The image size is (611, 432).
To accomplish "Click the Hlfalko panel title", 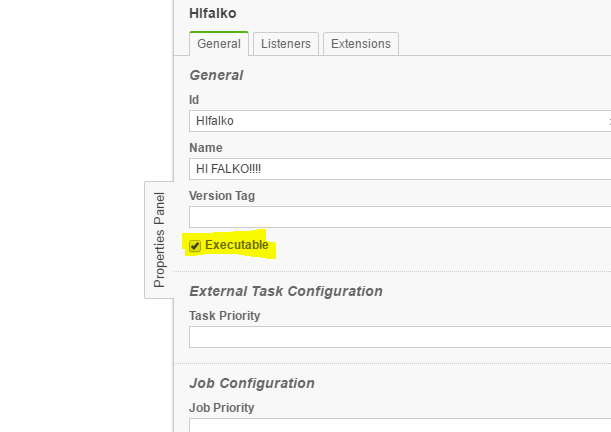I will tap(213, 13).
